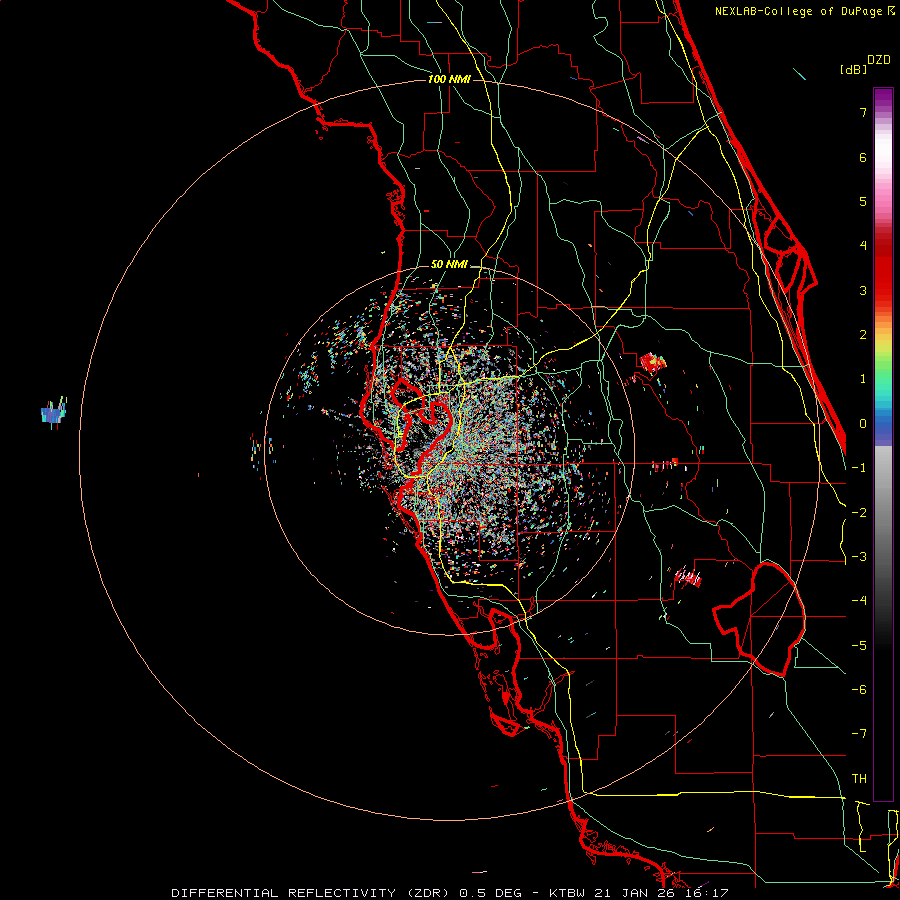900x900 pixels.
Task: Click the -5 value on color scale
Action: 859,646
